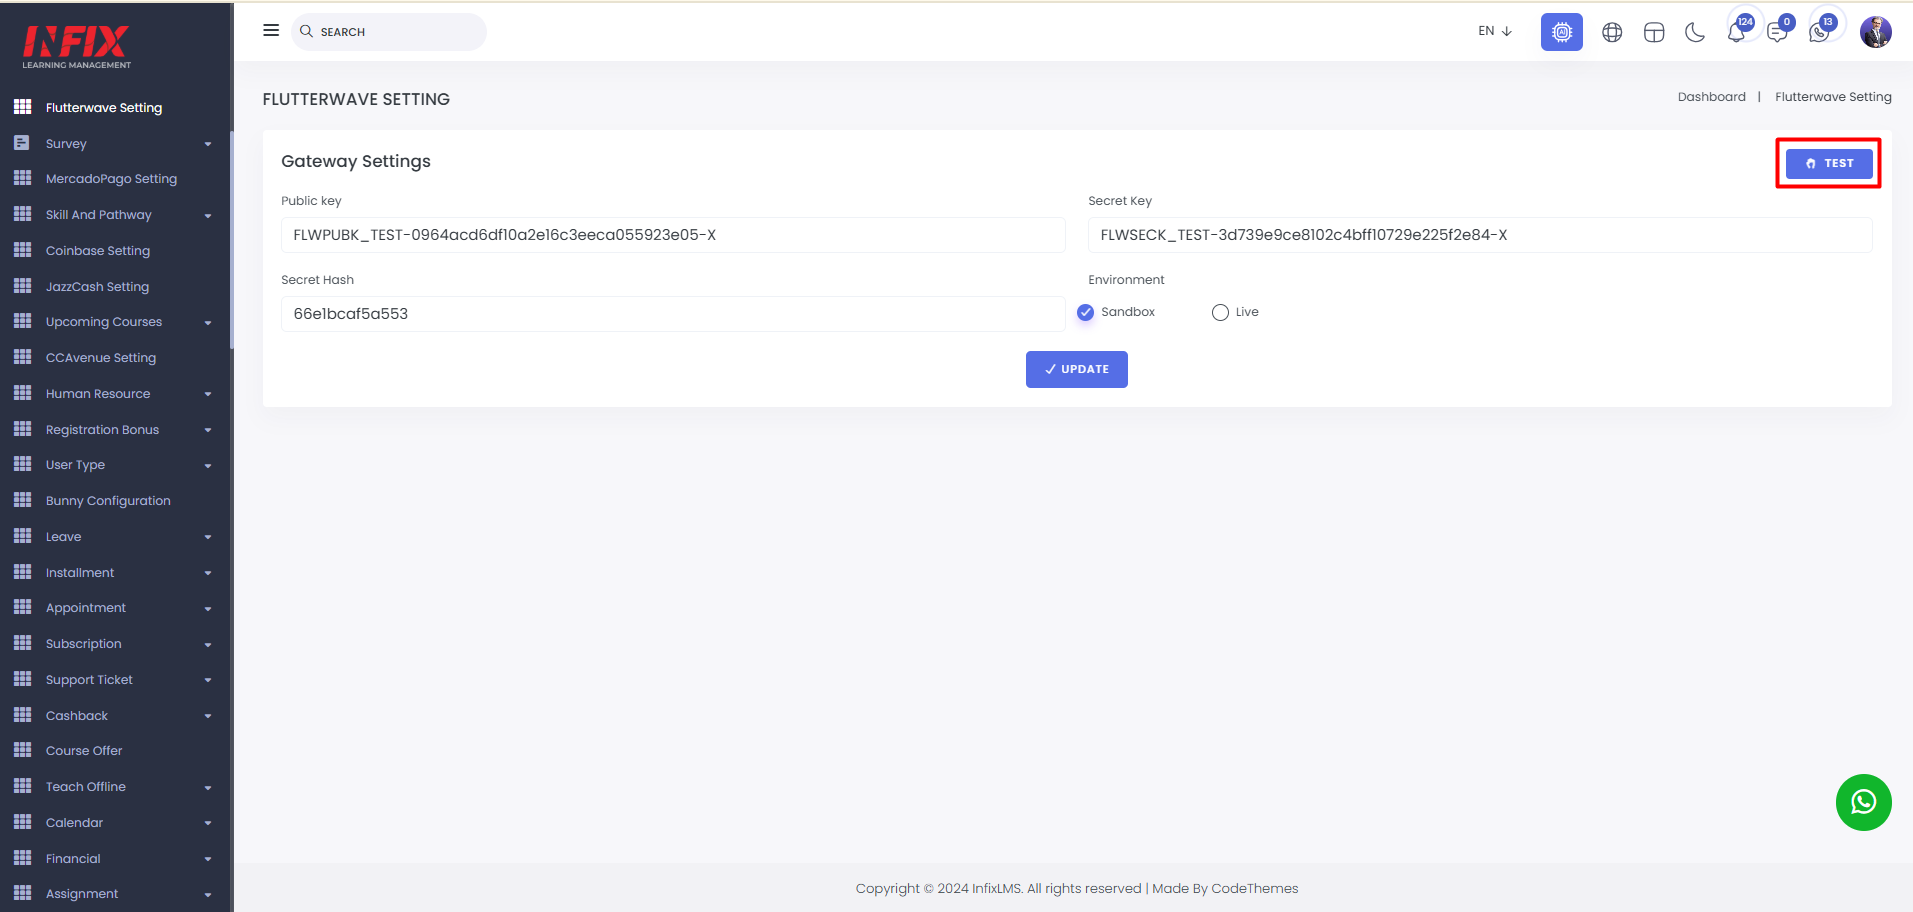Click Flutterwave Setting breadcrumb
The height and width of the screenshot is (912, 1913).
[x=1833, y=97]
